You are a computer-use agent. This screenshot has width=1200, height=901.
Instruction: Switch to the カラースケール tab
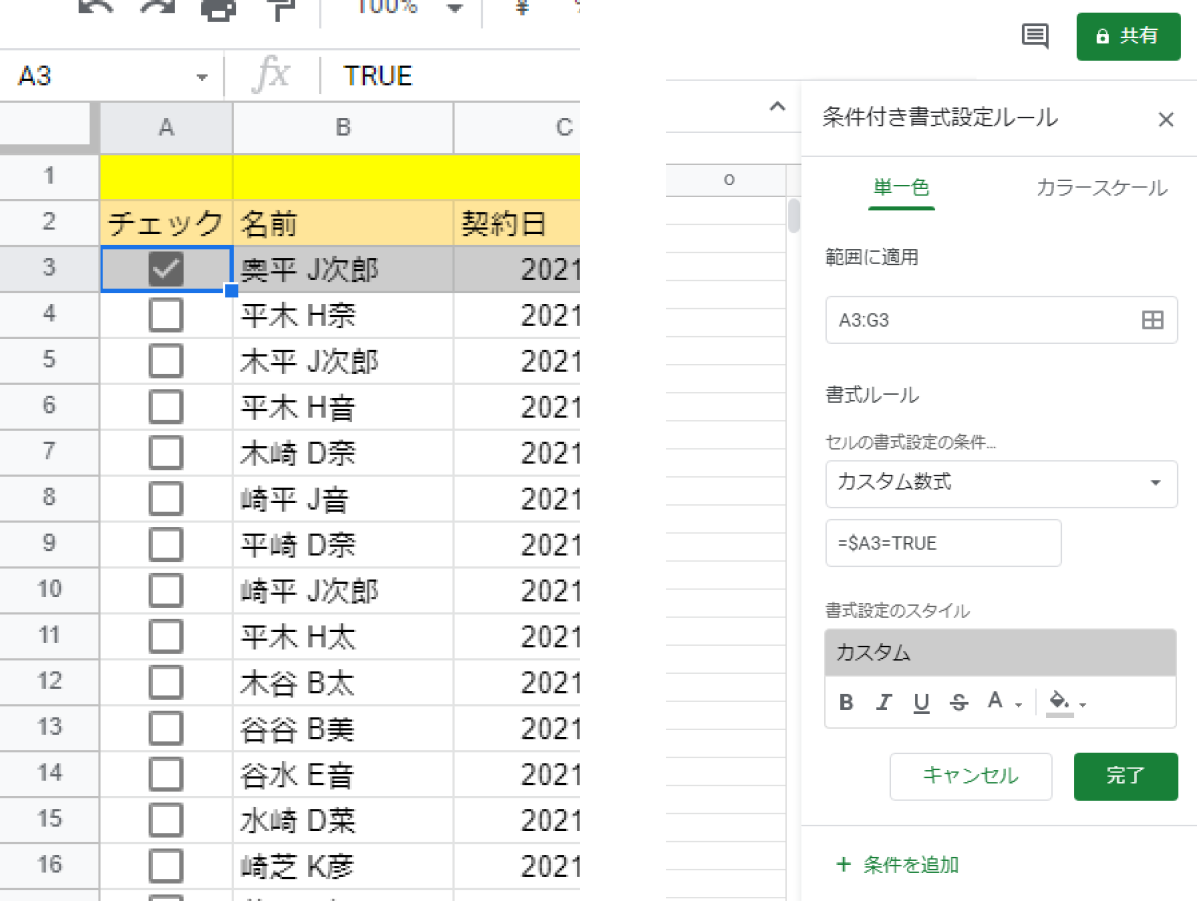point(1101,186)
